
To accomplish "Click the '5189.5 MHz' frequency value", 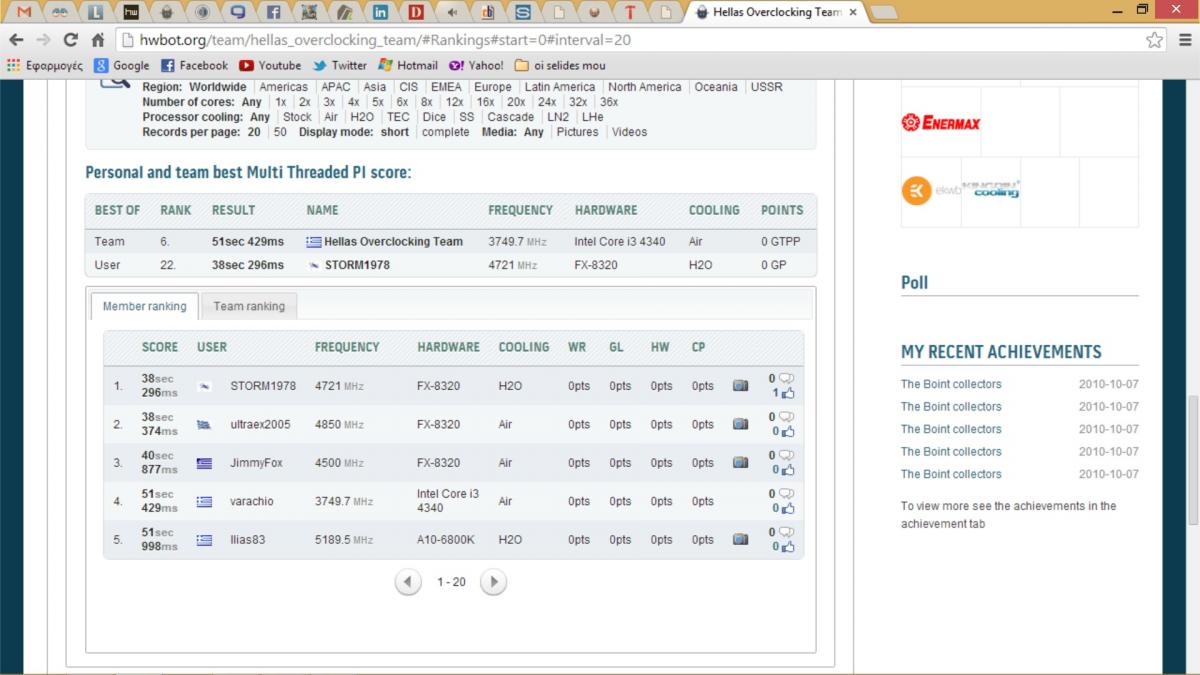I will click(x=343, y=539).
